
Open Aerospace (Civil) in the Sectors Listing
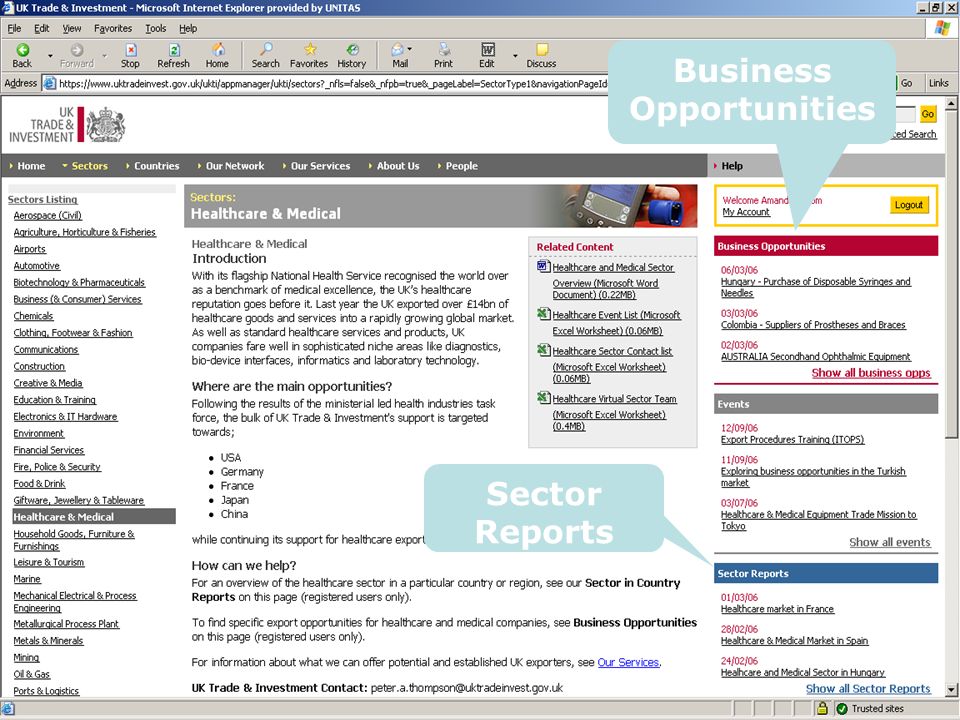(47, 216)
